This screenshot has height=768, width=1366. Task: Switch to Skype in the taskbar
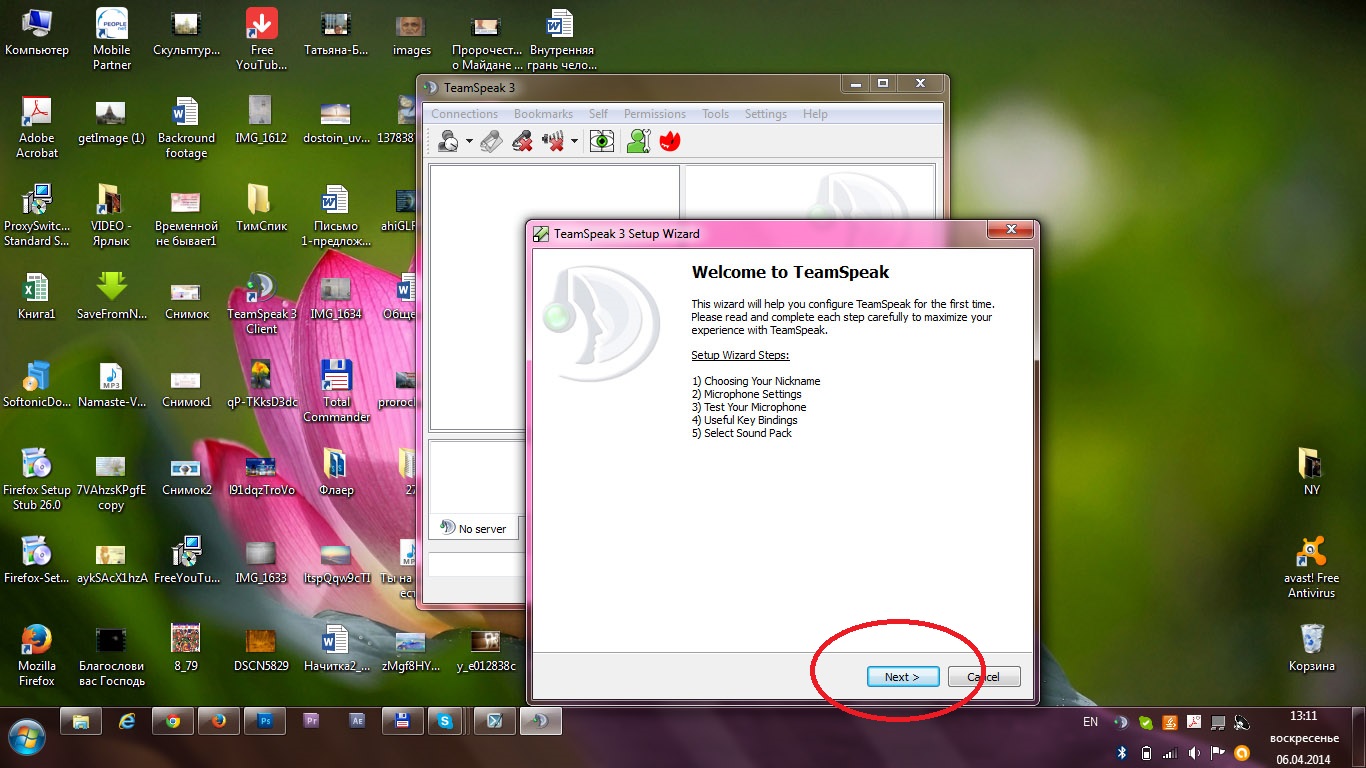point(445,721)
